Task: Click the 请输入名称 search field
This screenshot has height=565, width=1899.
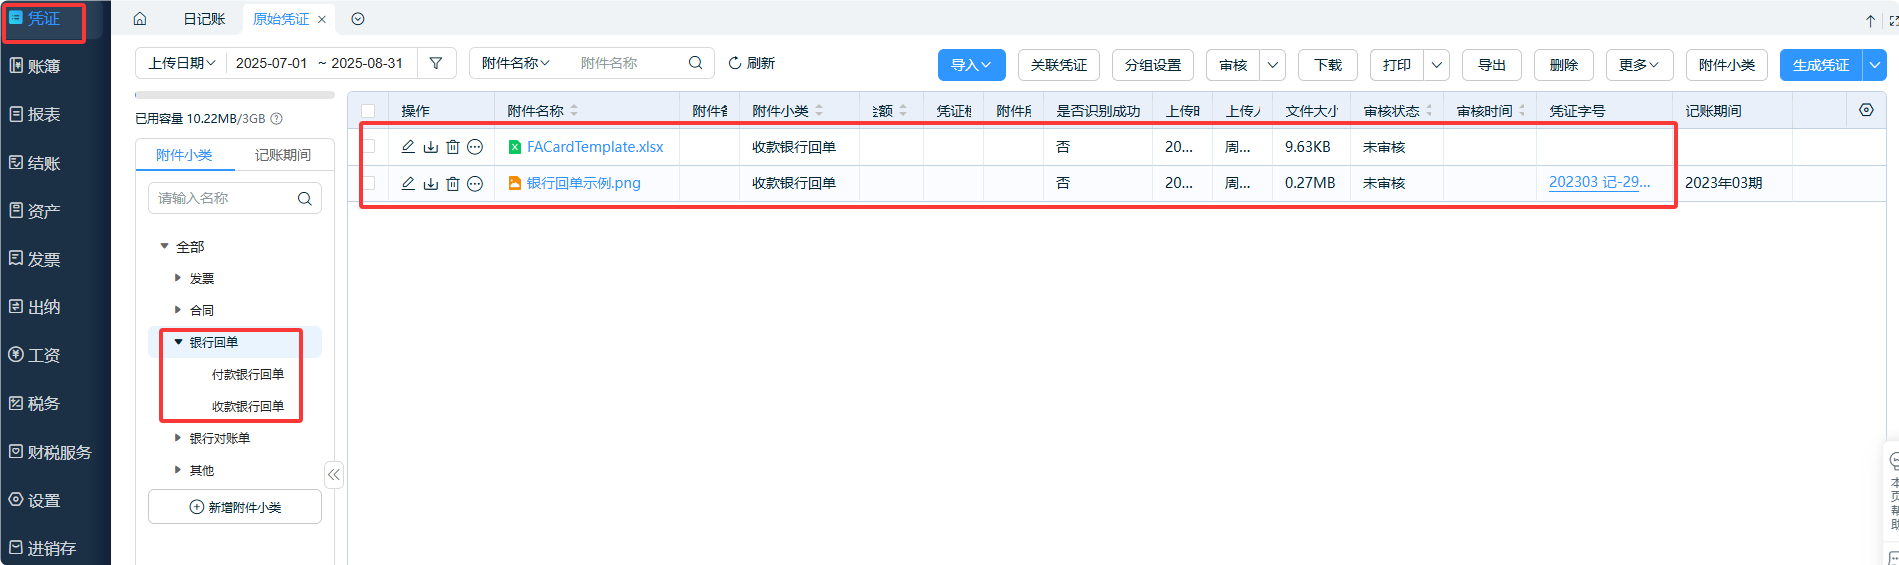Action: click(224, 198)
